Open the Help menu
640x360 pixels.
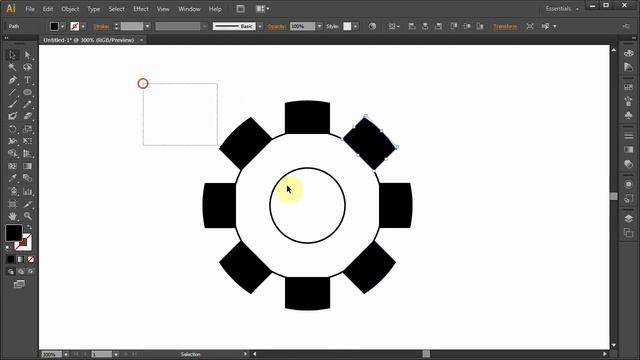pyautogui.click(x=215, y=9)
